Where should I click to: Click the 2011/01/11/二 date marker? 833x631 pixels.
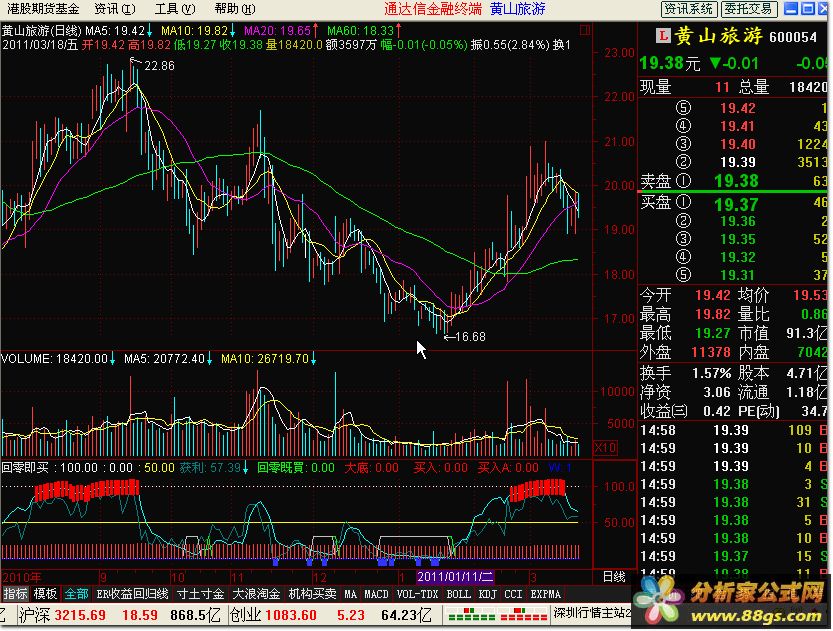pos(455,577)
